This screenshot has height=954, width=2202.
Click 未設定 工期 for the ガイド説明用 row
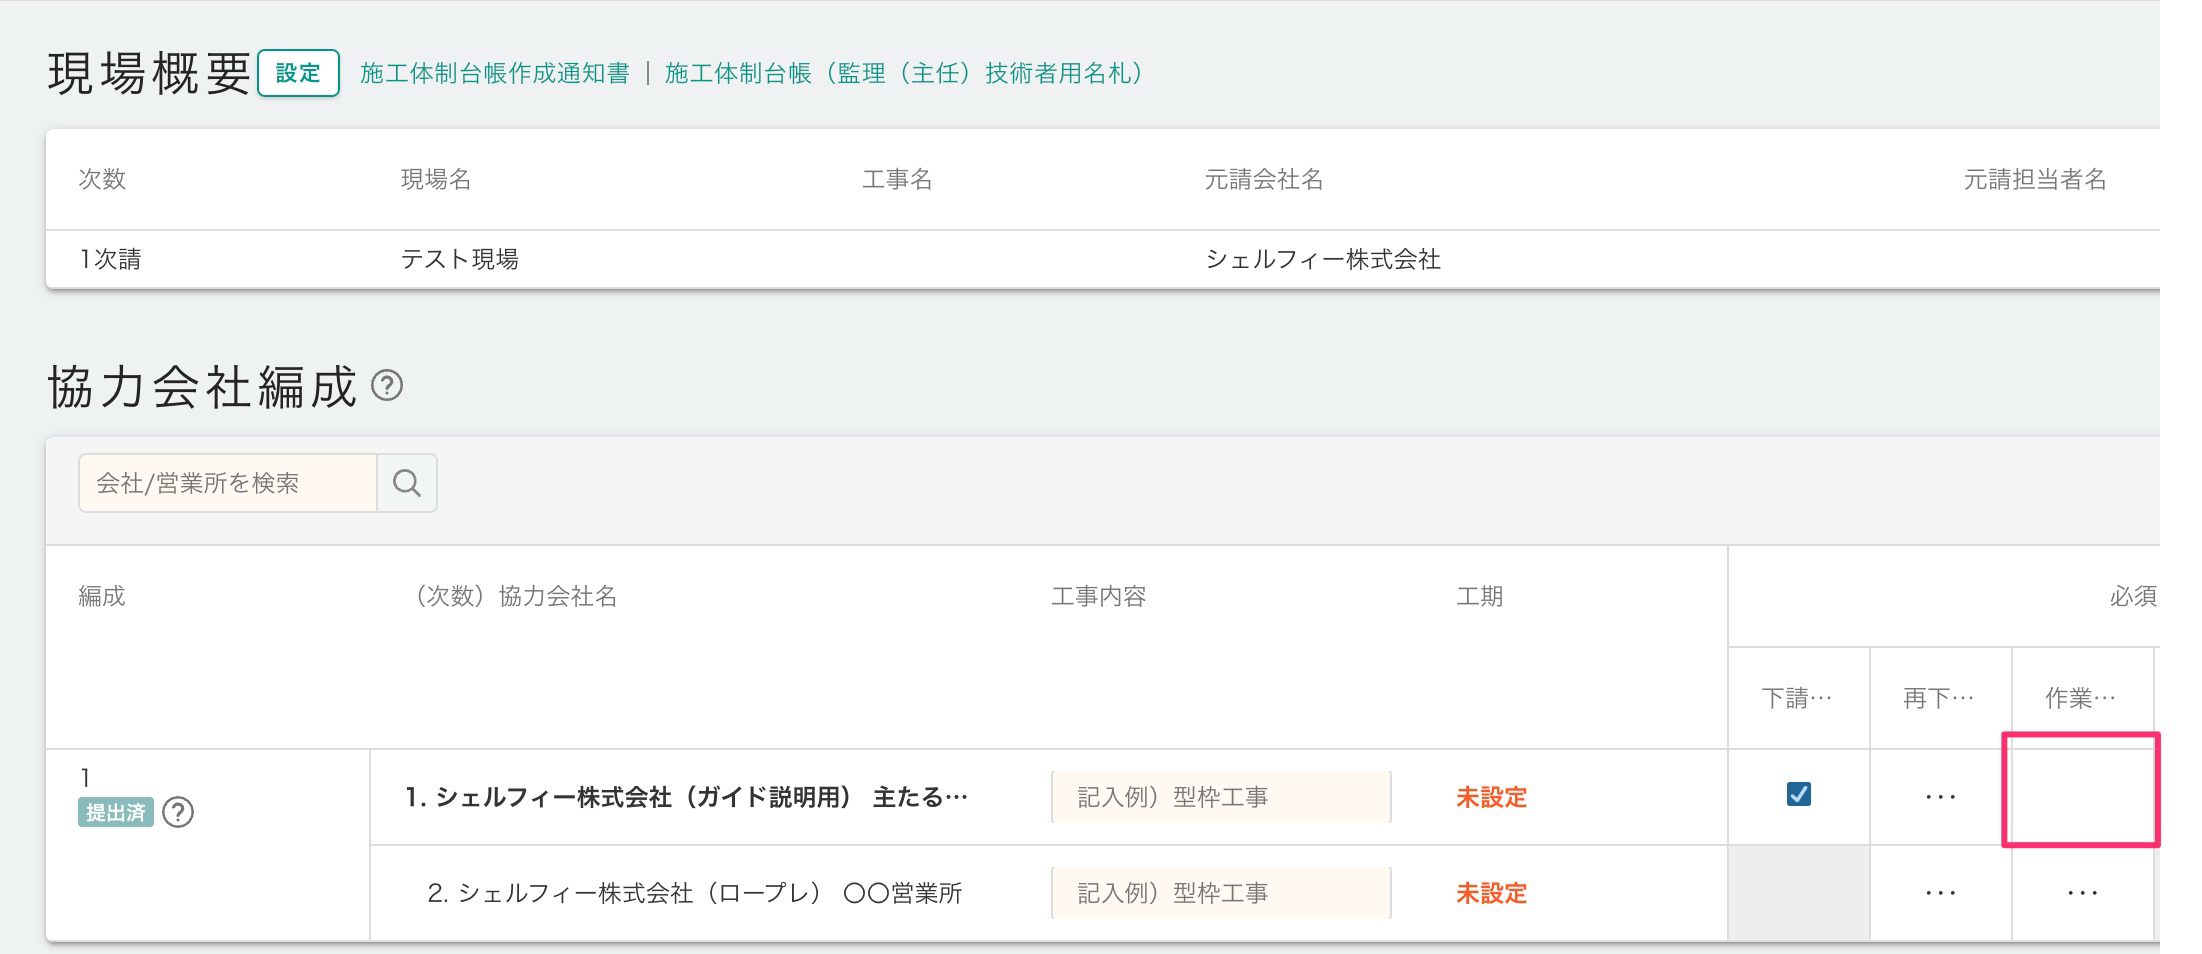[x=1491, y=798]
